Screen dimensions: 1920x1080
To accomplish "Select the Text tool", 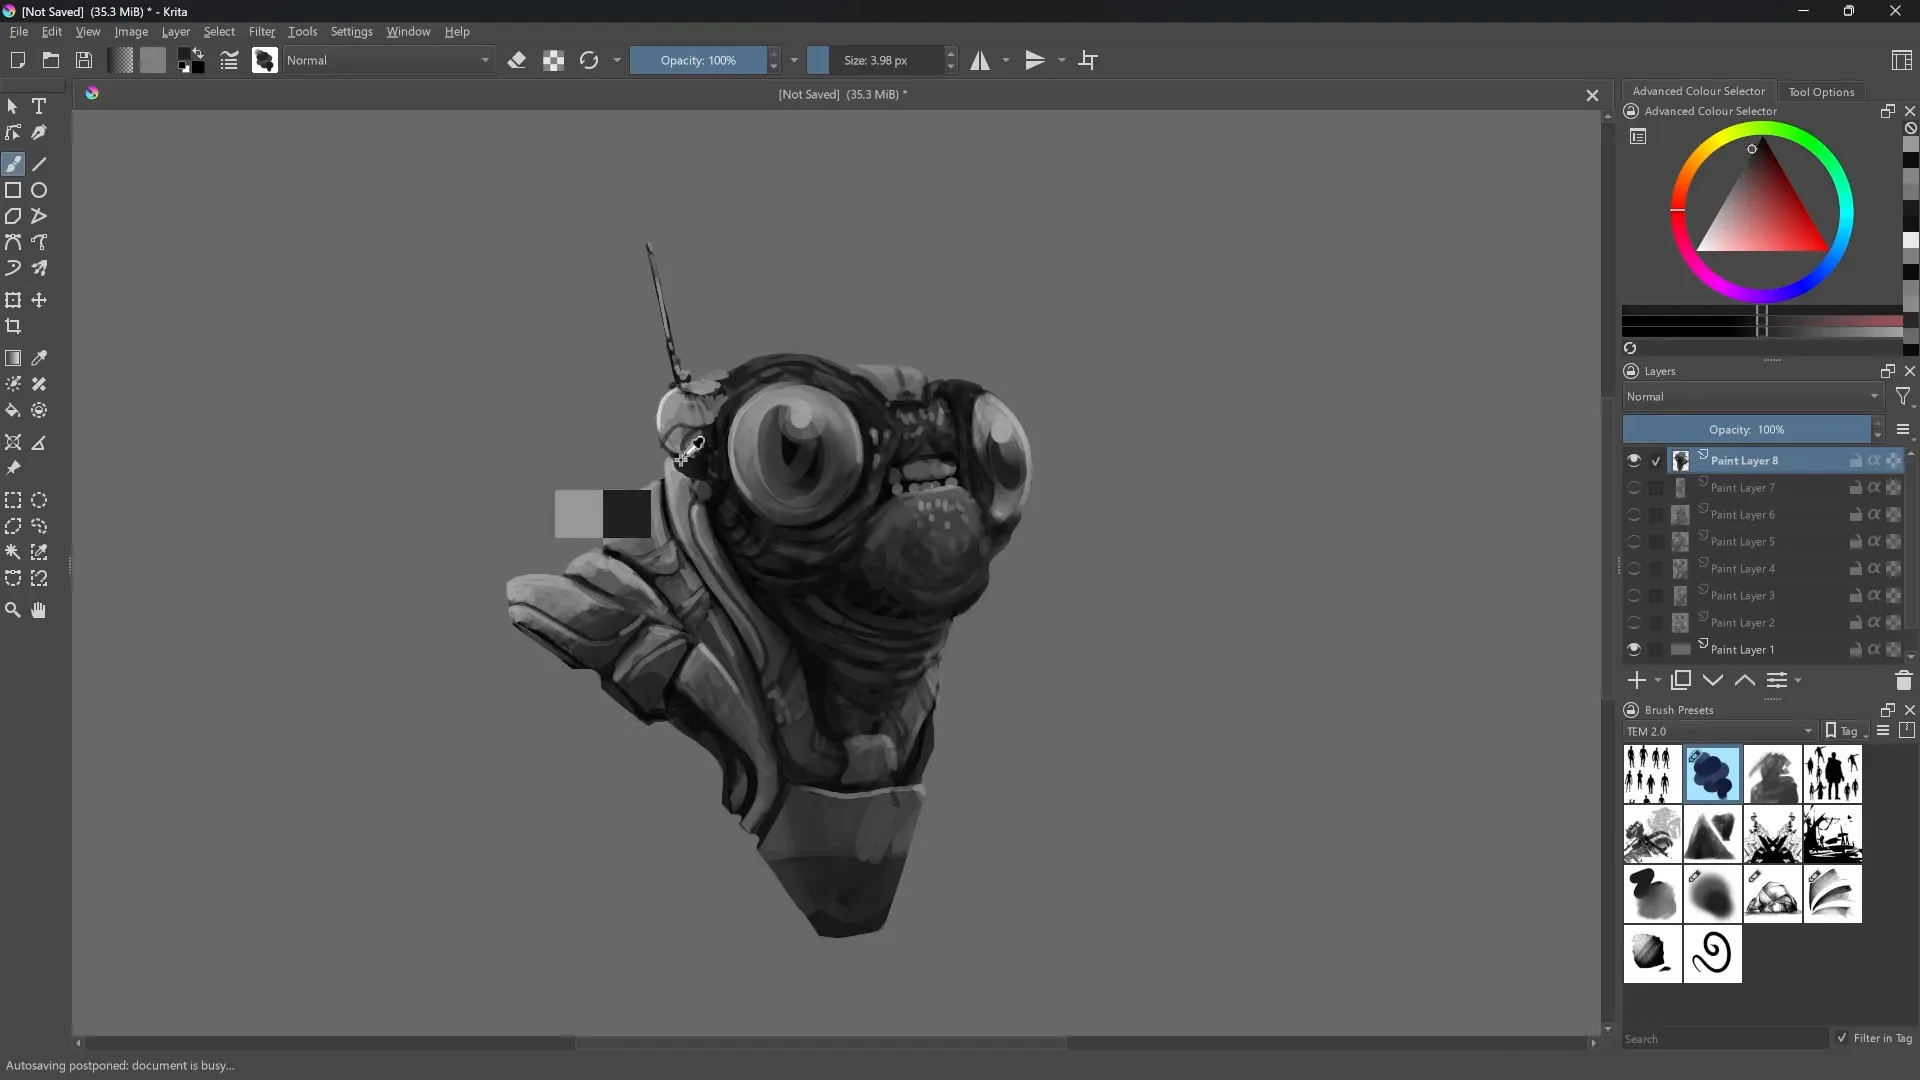I will coord(39,106).
